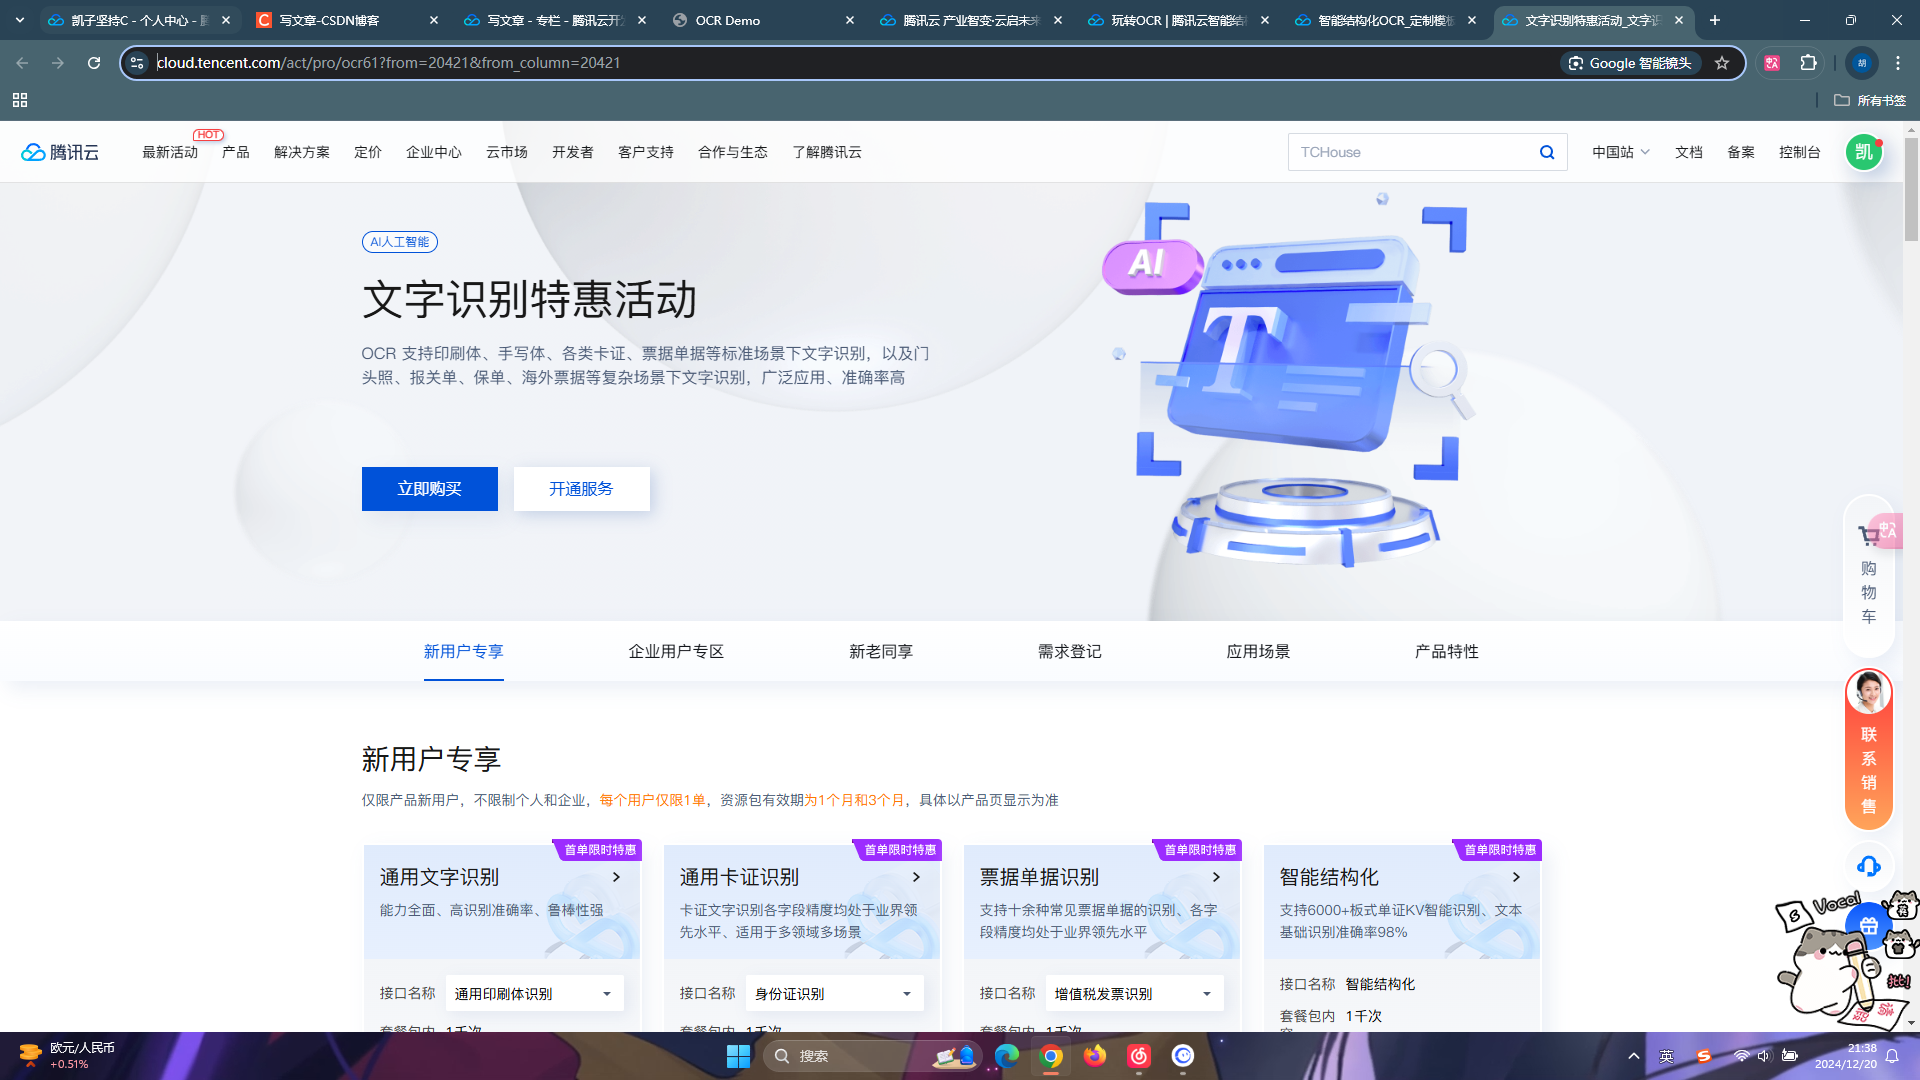Open the 所有书签 bookmarks folder

coord(1870,100)
